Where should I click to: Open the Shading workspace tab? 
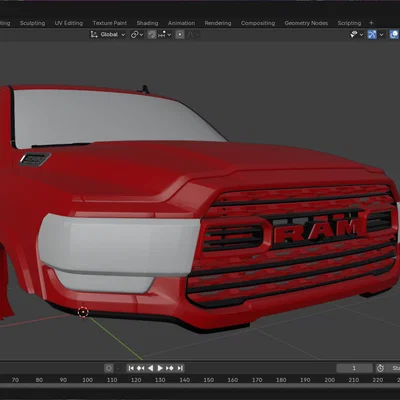(147, 23)
